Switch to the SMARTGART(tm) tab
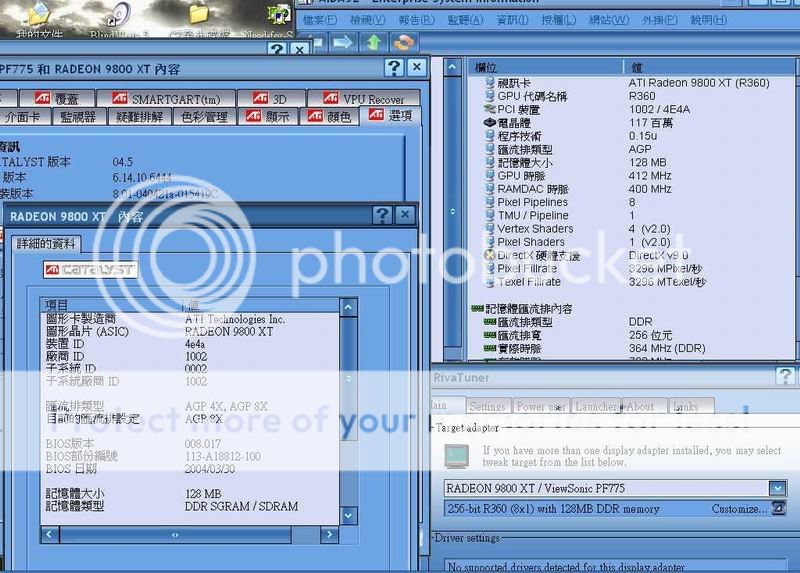Image resolution: width=800 pixels, height=573 pixels. click(x=166, y=98)
